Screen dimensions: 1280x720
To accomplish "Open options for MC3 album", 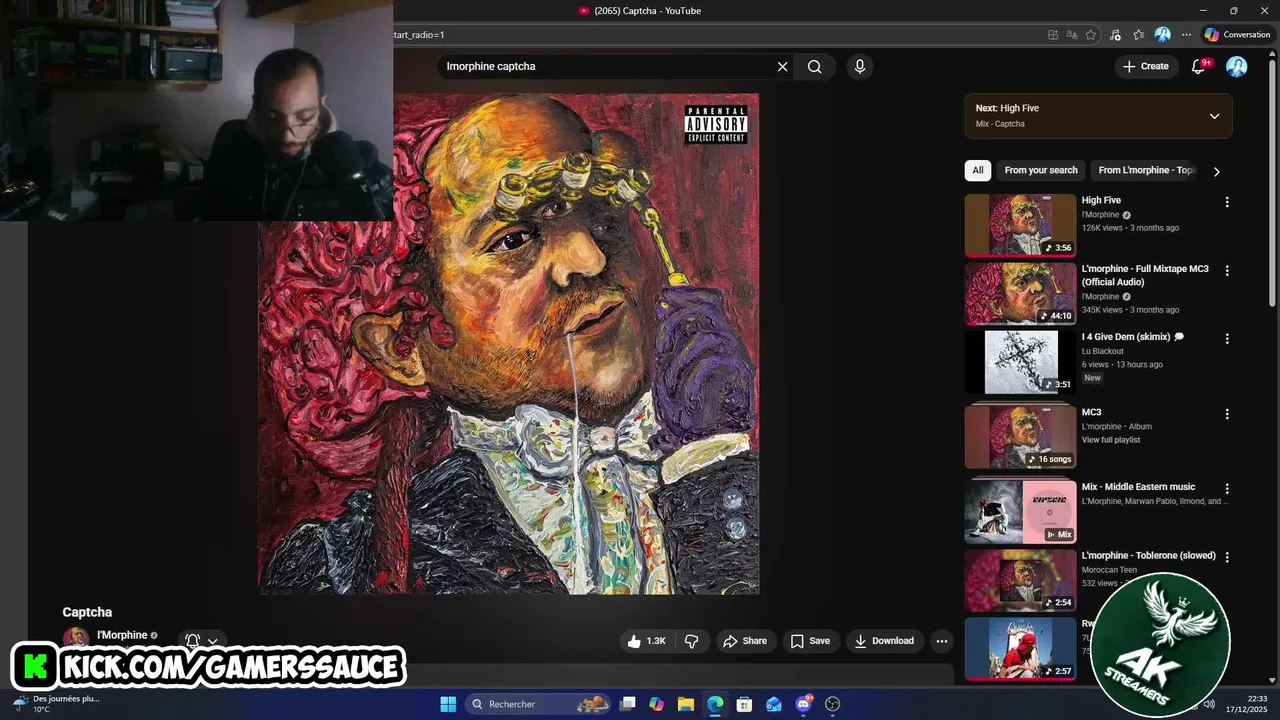I will (1227, 414).
